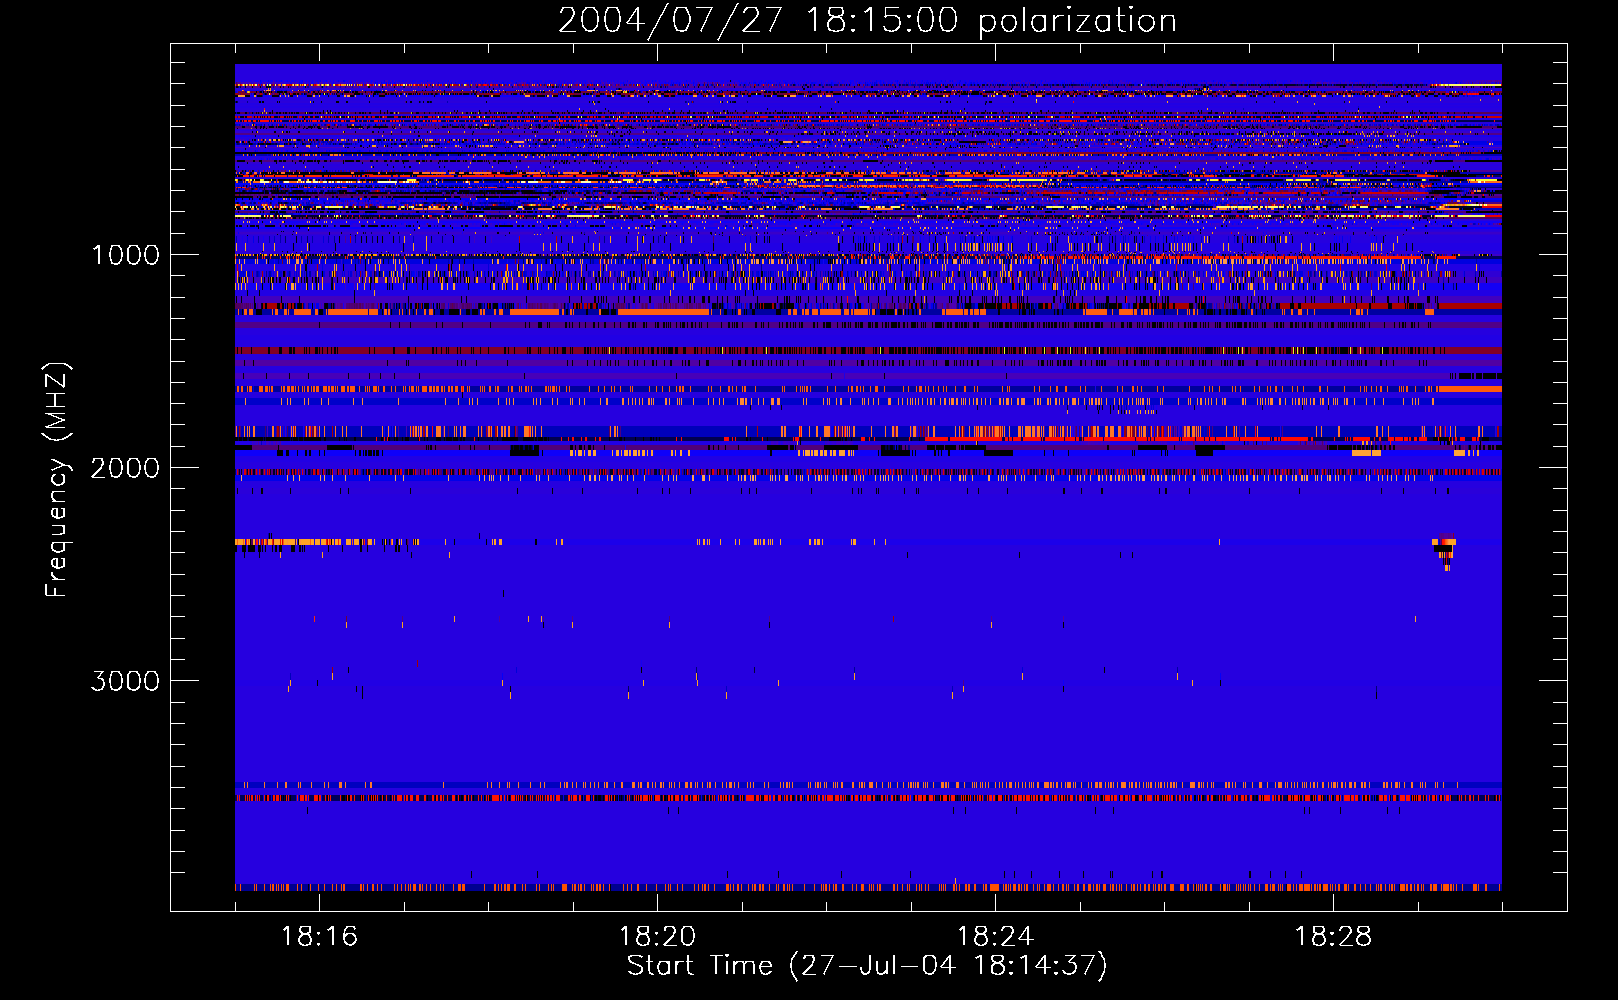Viewport: 1618px width, 1000px height.
Task: Click the plot title "2004/07/27 18:15:00 polarization"
Action: pyautogui.click(x=867, y=20)
